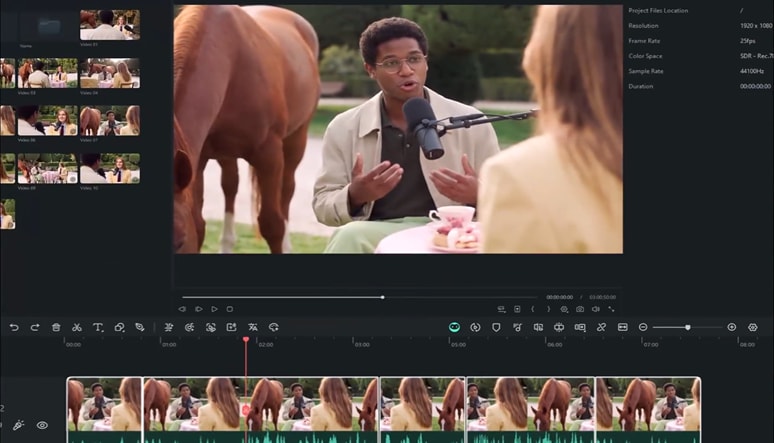
Task: Open the green AI copilot assistant
Action: [454, 327]
